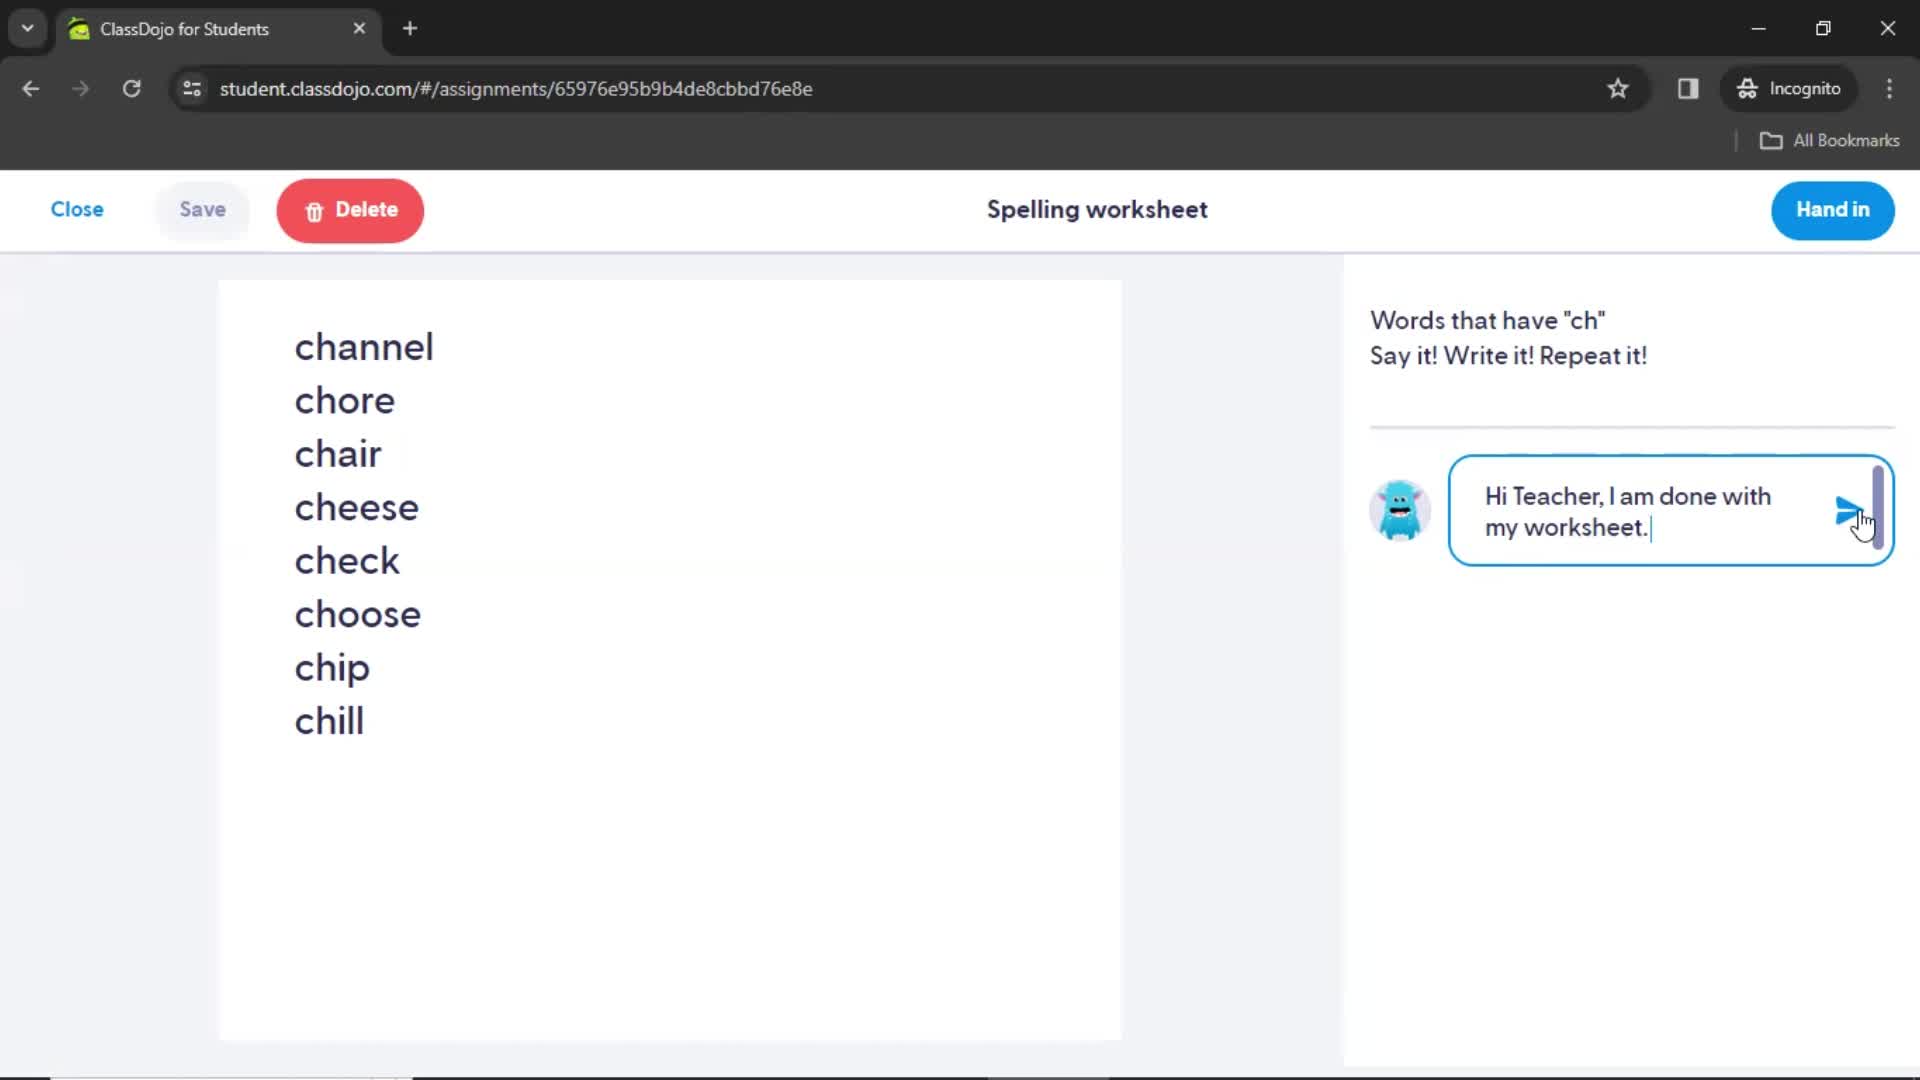Click the Save button
Viewport: 1920px width, 1080px height.
[x=202, y=210]
